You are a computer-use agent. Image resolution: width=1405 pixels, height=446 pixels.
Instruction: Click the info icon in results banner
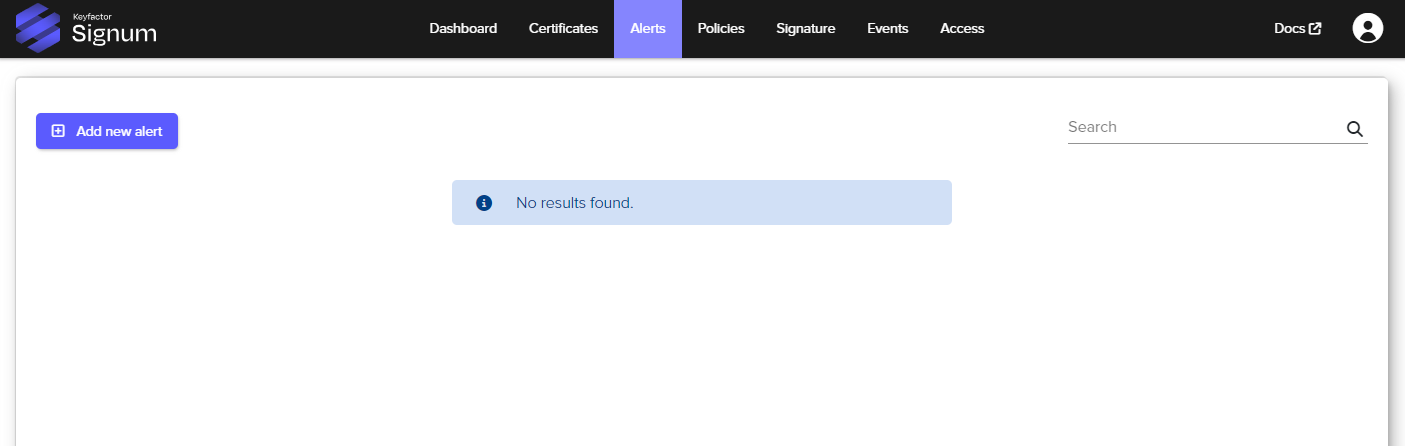coord(484,203)
